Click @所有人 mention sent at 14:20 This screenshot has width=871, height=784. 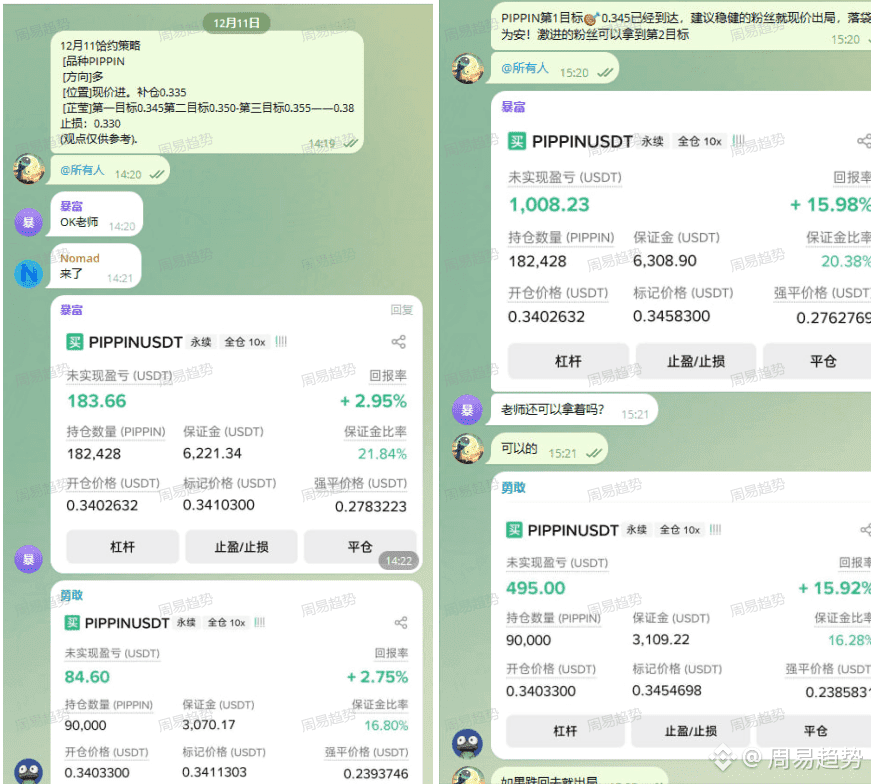[x=82, y=170]
